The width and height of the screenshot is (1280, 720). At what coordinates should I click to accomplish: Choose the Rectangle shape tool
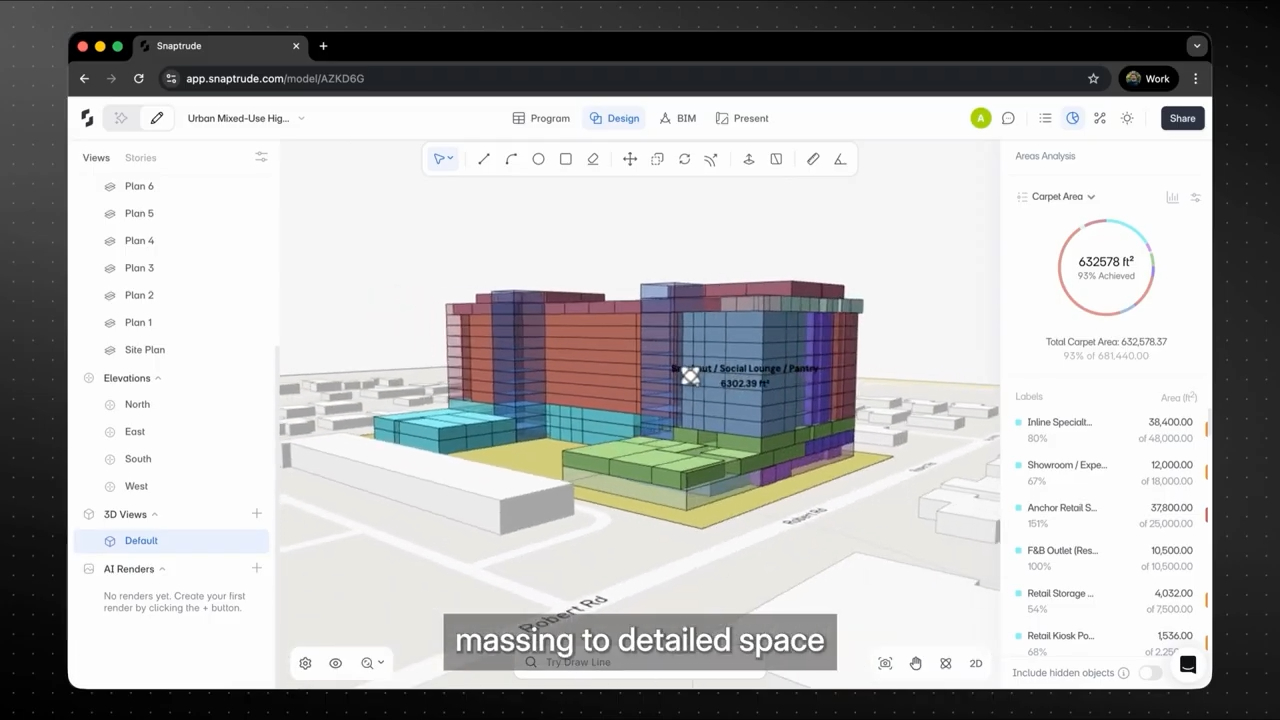tap(566, 159)
